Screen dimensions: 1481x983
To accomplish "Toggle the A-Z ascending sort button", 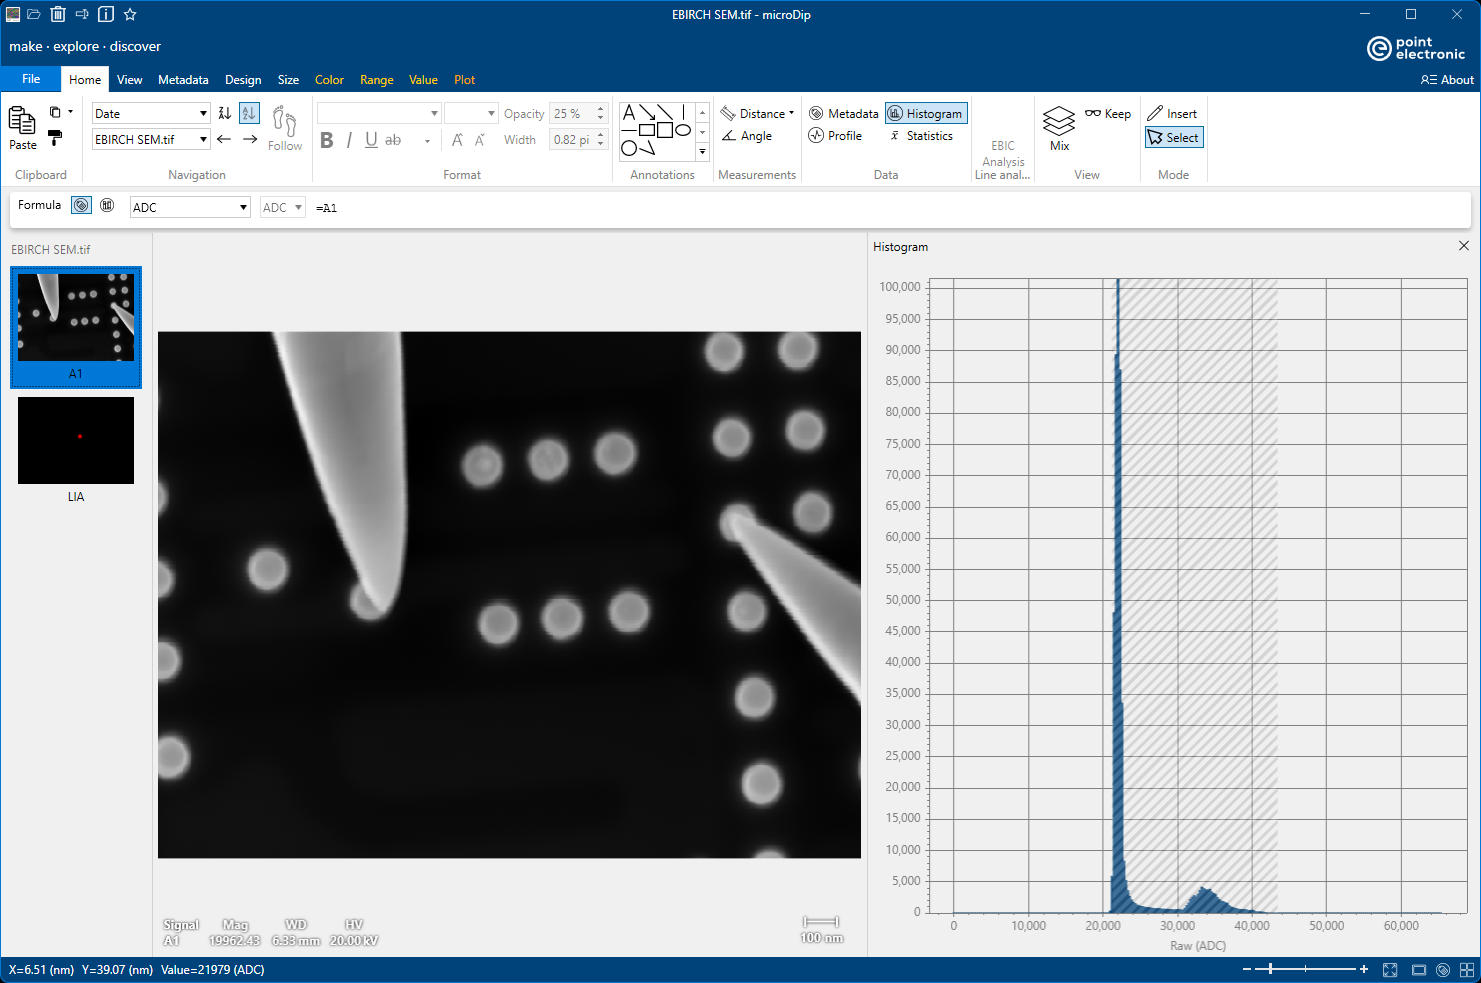I will tap(249, 113).
